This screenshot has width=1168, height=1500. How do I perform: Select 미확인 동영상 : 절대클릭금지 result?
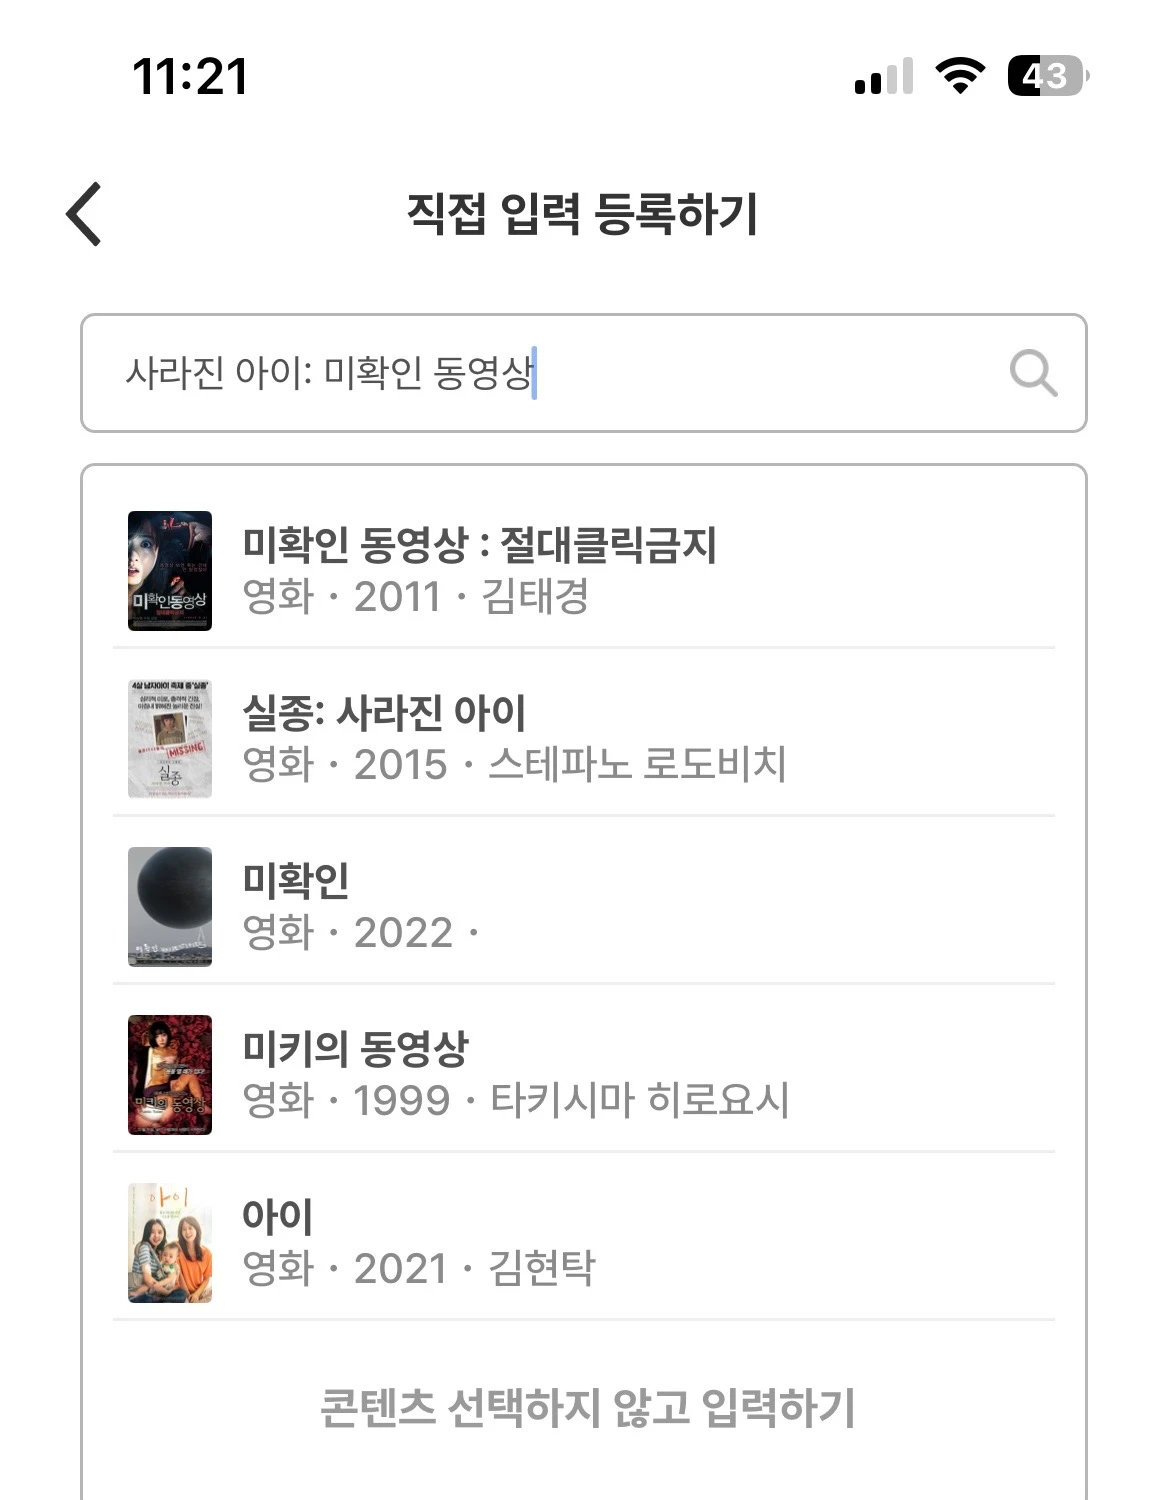coord(480,545)
